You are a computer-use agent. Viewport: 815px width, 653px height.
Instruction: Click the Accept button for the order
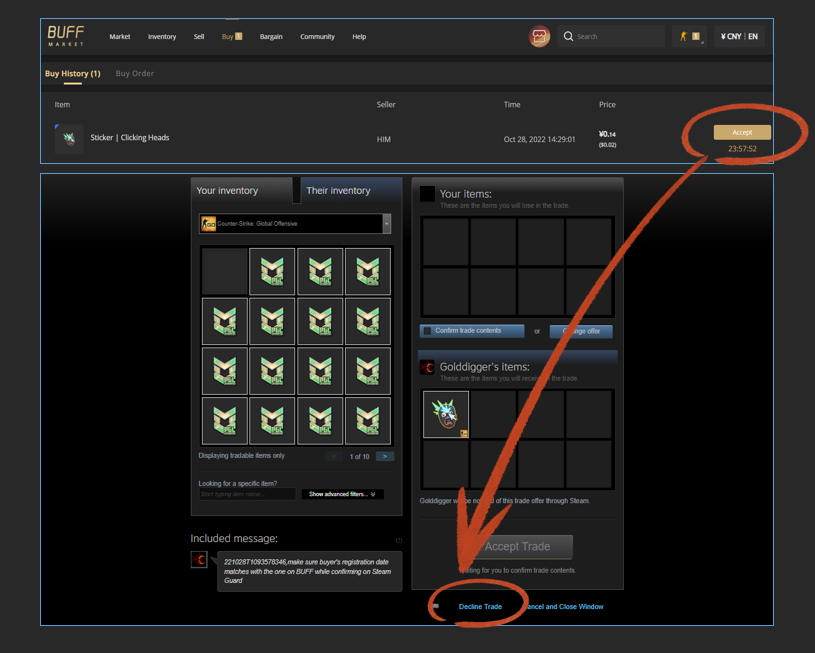coord(742,131)
